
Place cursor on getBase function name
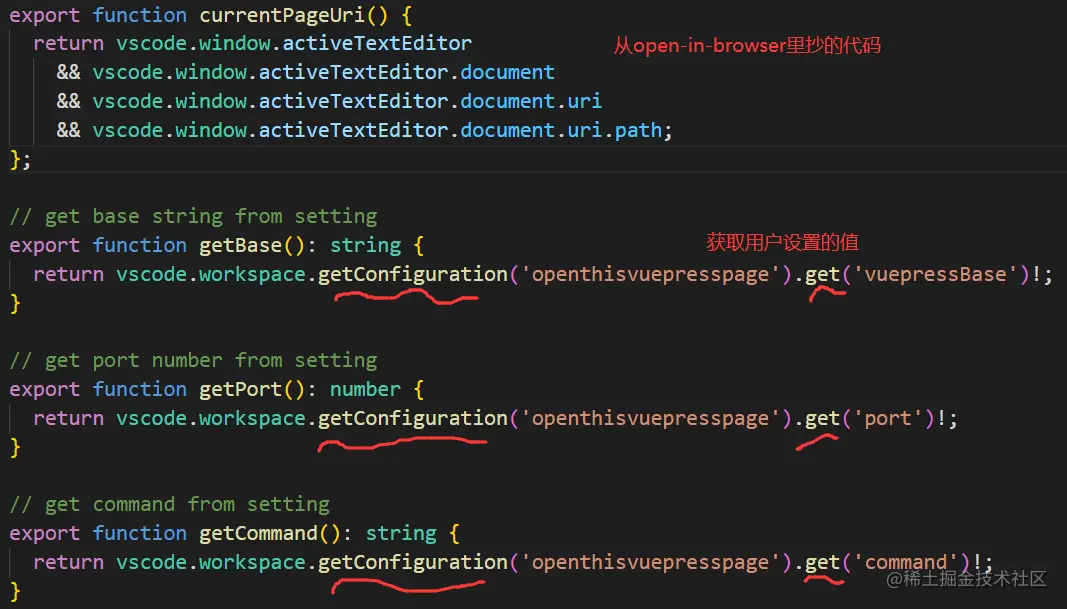[x=240, y=245]
